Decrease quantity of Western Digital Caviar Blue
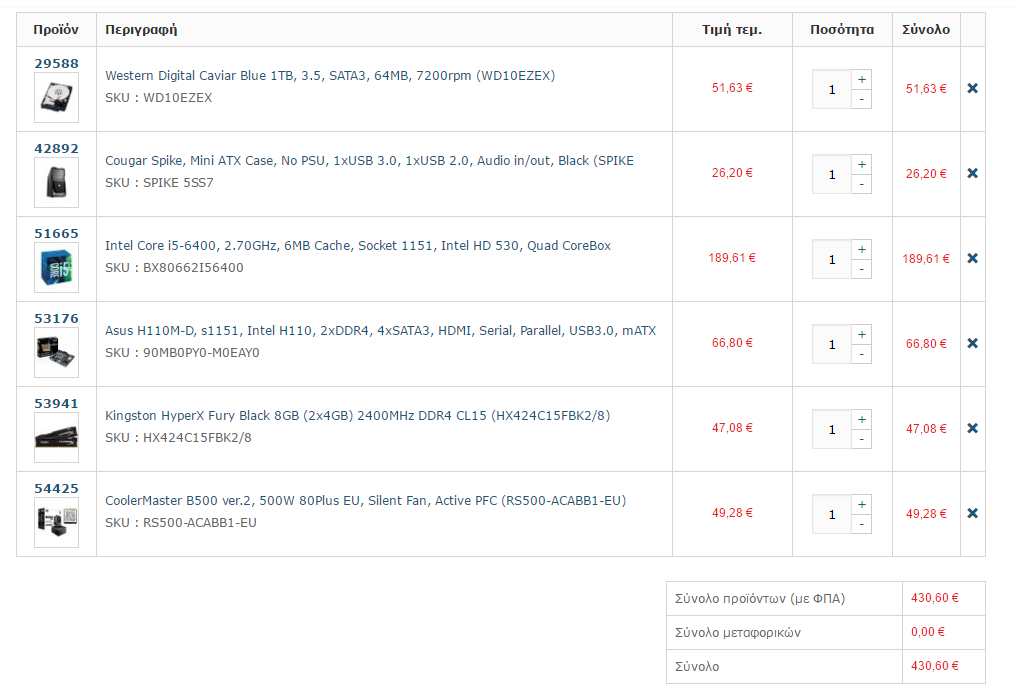This screenshot has width=1018, height=697. point(862,99)
